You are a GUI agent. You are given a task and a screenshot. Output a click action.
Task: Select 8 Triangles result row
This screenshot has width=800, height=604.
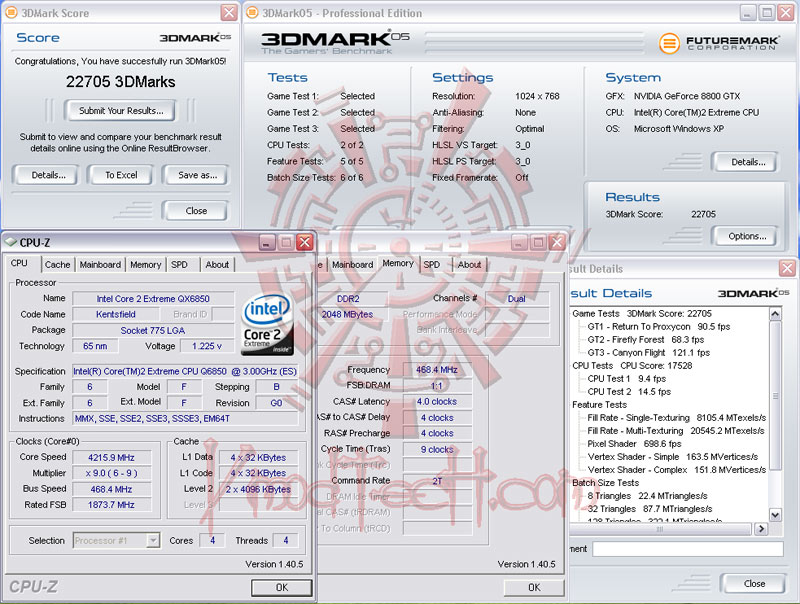coord(647,496)
